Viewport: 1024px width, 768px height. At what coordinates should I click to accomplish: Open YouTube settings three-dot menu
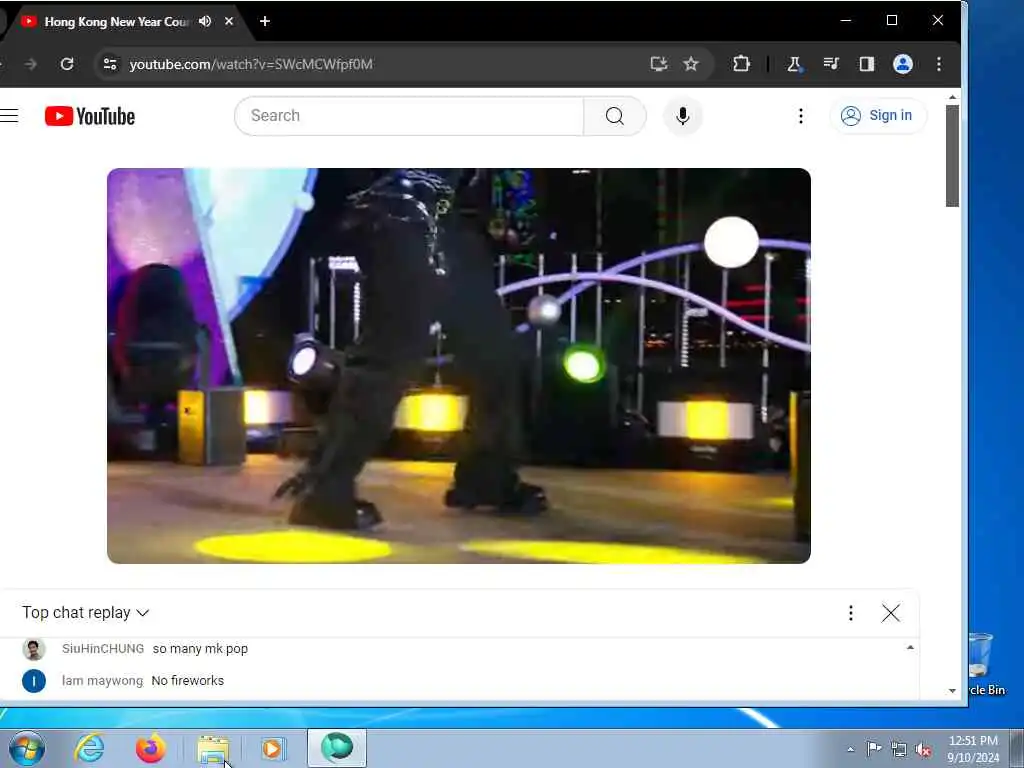pos(801,116)
